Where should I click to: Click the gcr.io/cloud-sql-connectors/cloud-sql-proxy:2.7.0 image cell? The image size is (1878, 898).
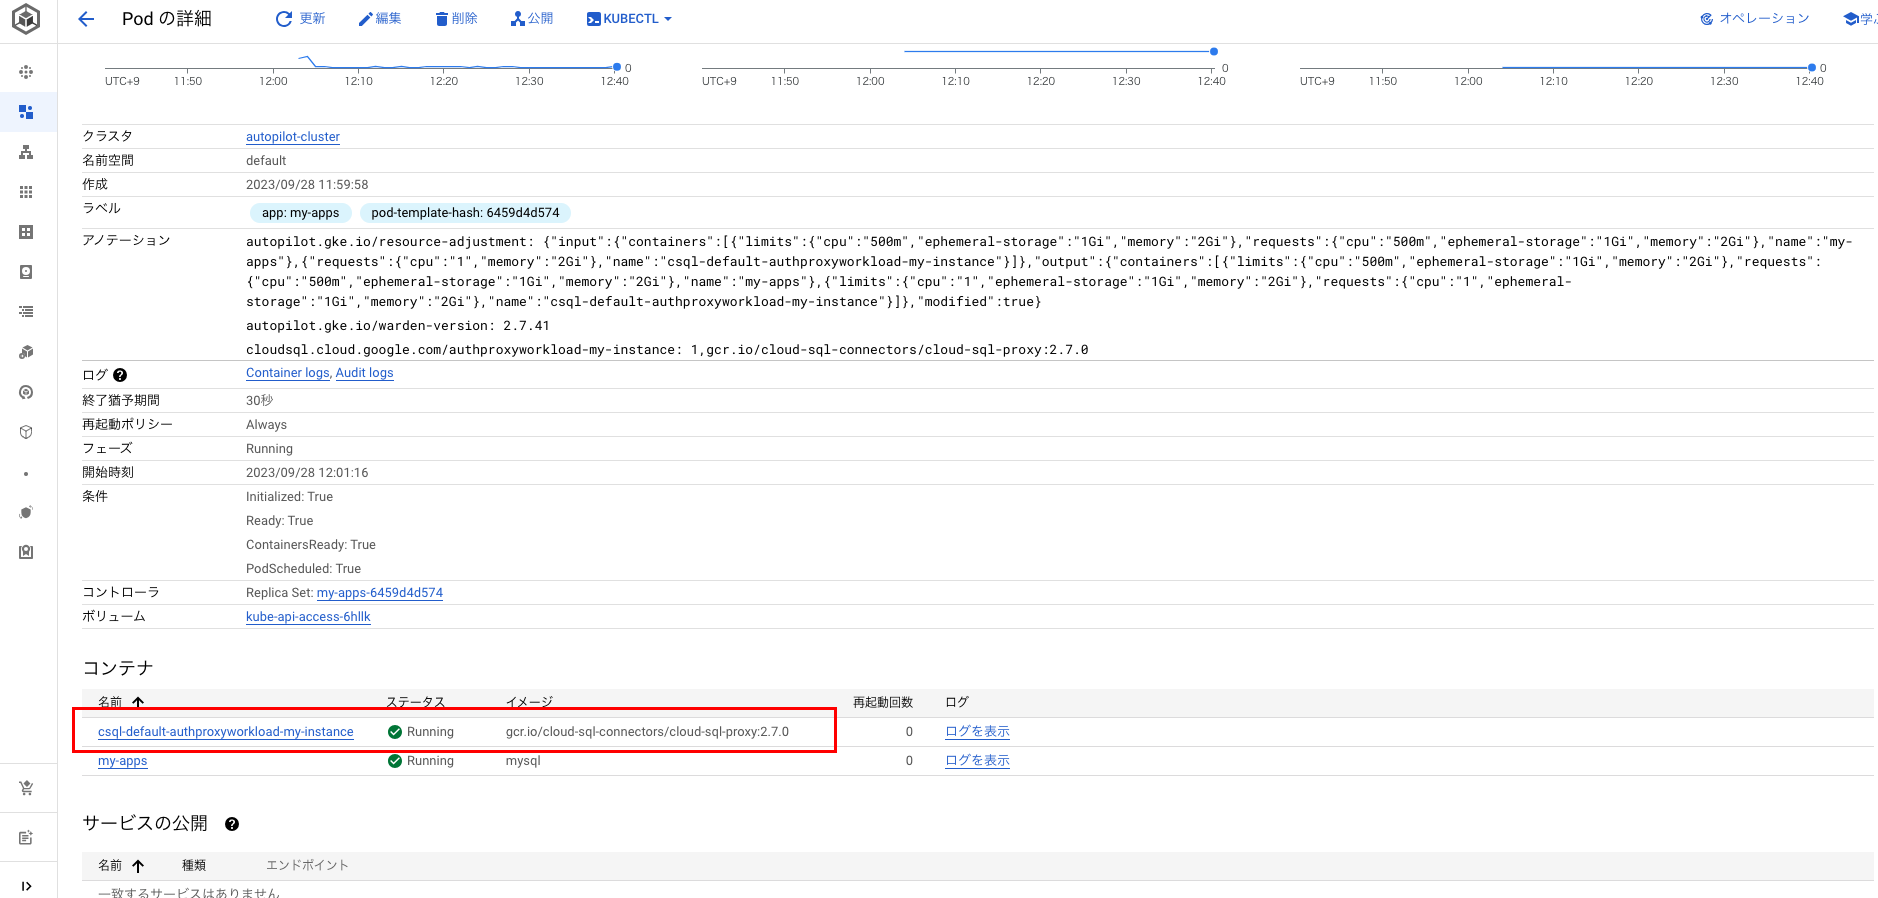point(647,732)
